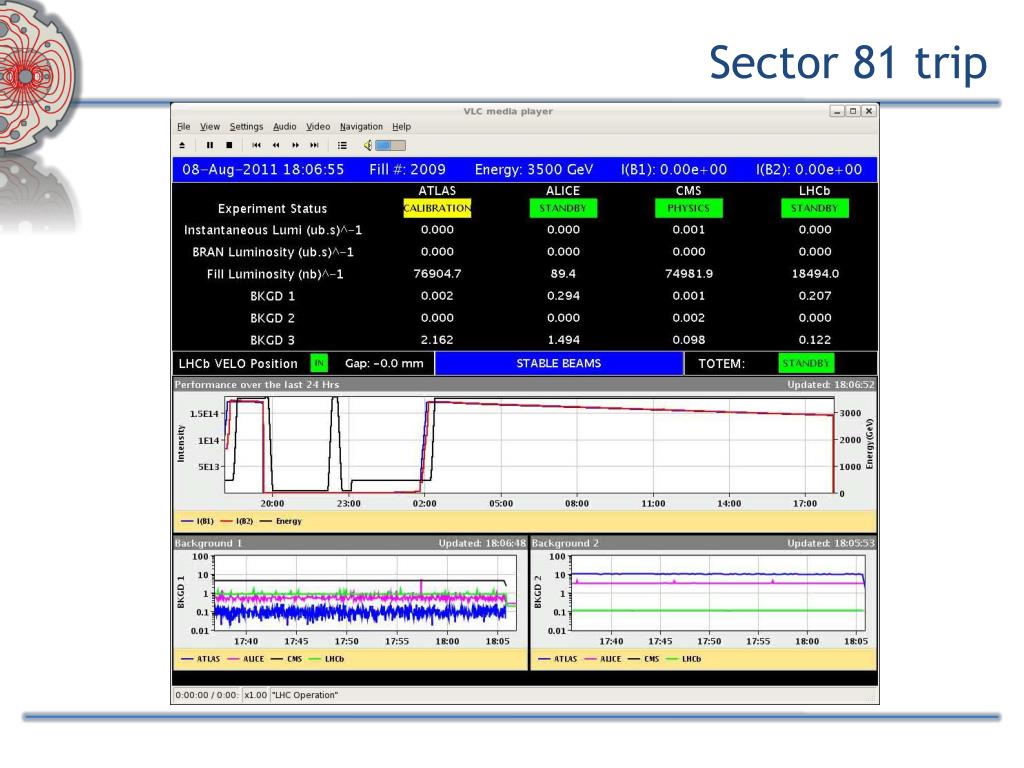
Task: Click the green LHCb VELO IN indicator
Action: (x=319, y=363)
